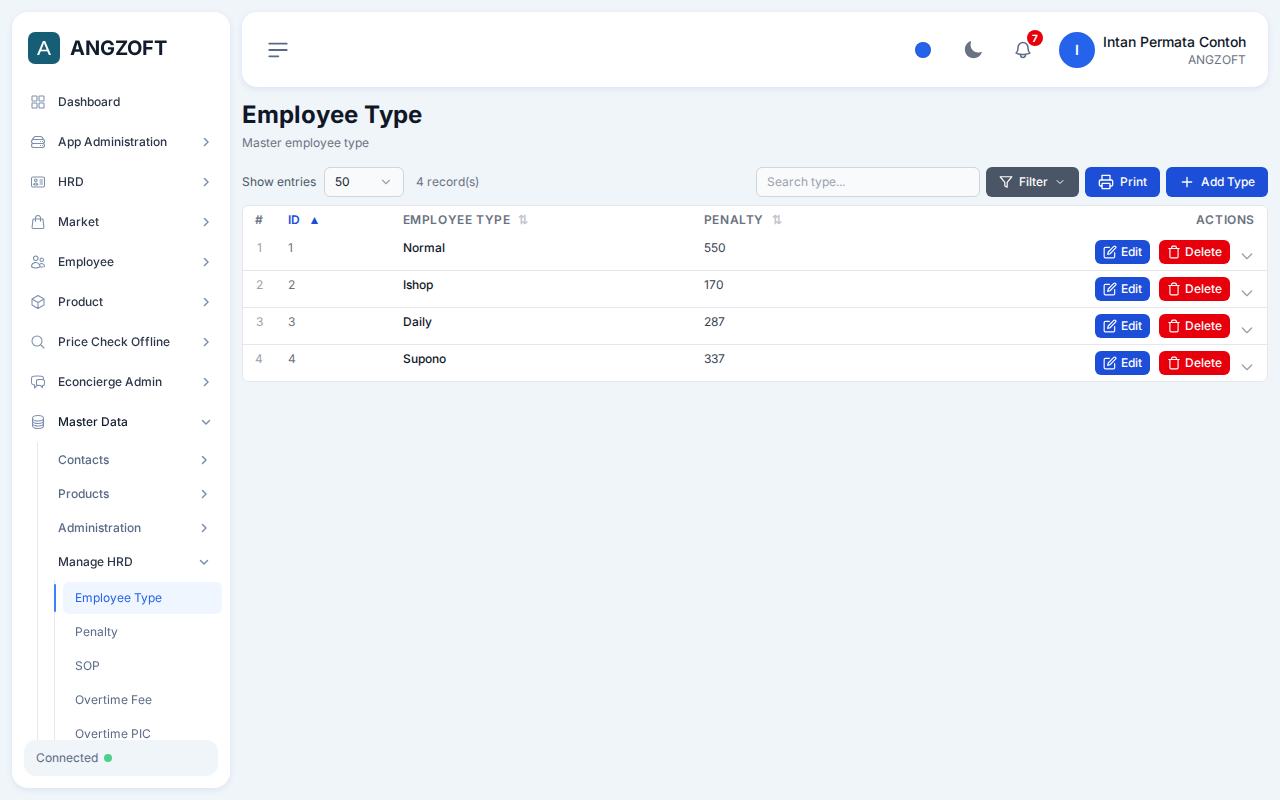This screenshot has width=1280, height=800.
Task: Open the SOP menu item
Action: [142, 666]
